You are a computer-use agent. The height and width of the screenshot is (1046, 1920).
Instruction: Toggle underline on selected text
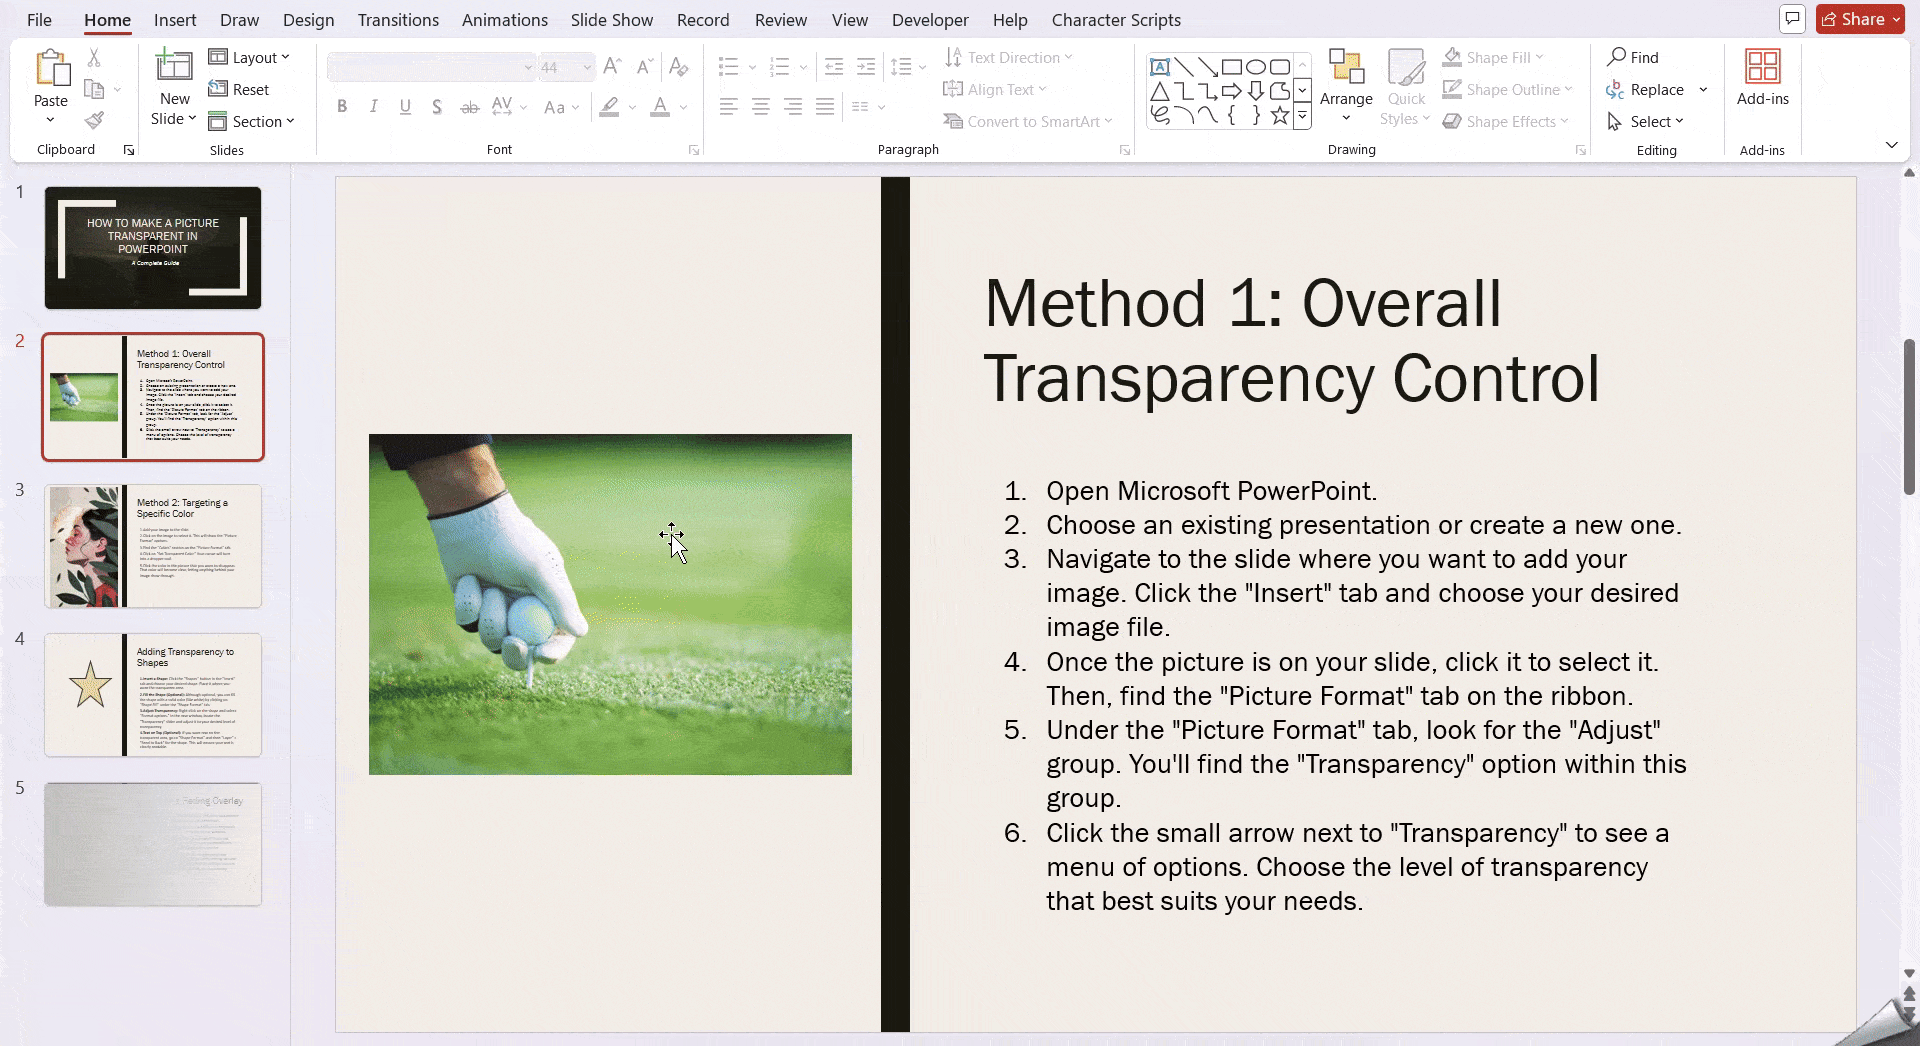pyautogui.click(x=404, y=106)
